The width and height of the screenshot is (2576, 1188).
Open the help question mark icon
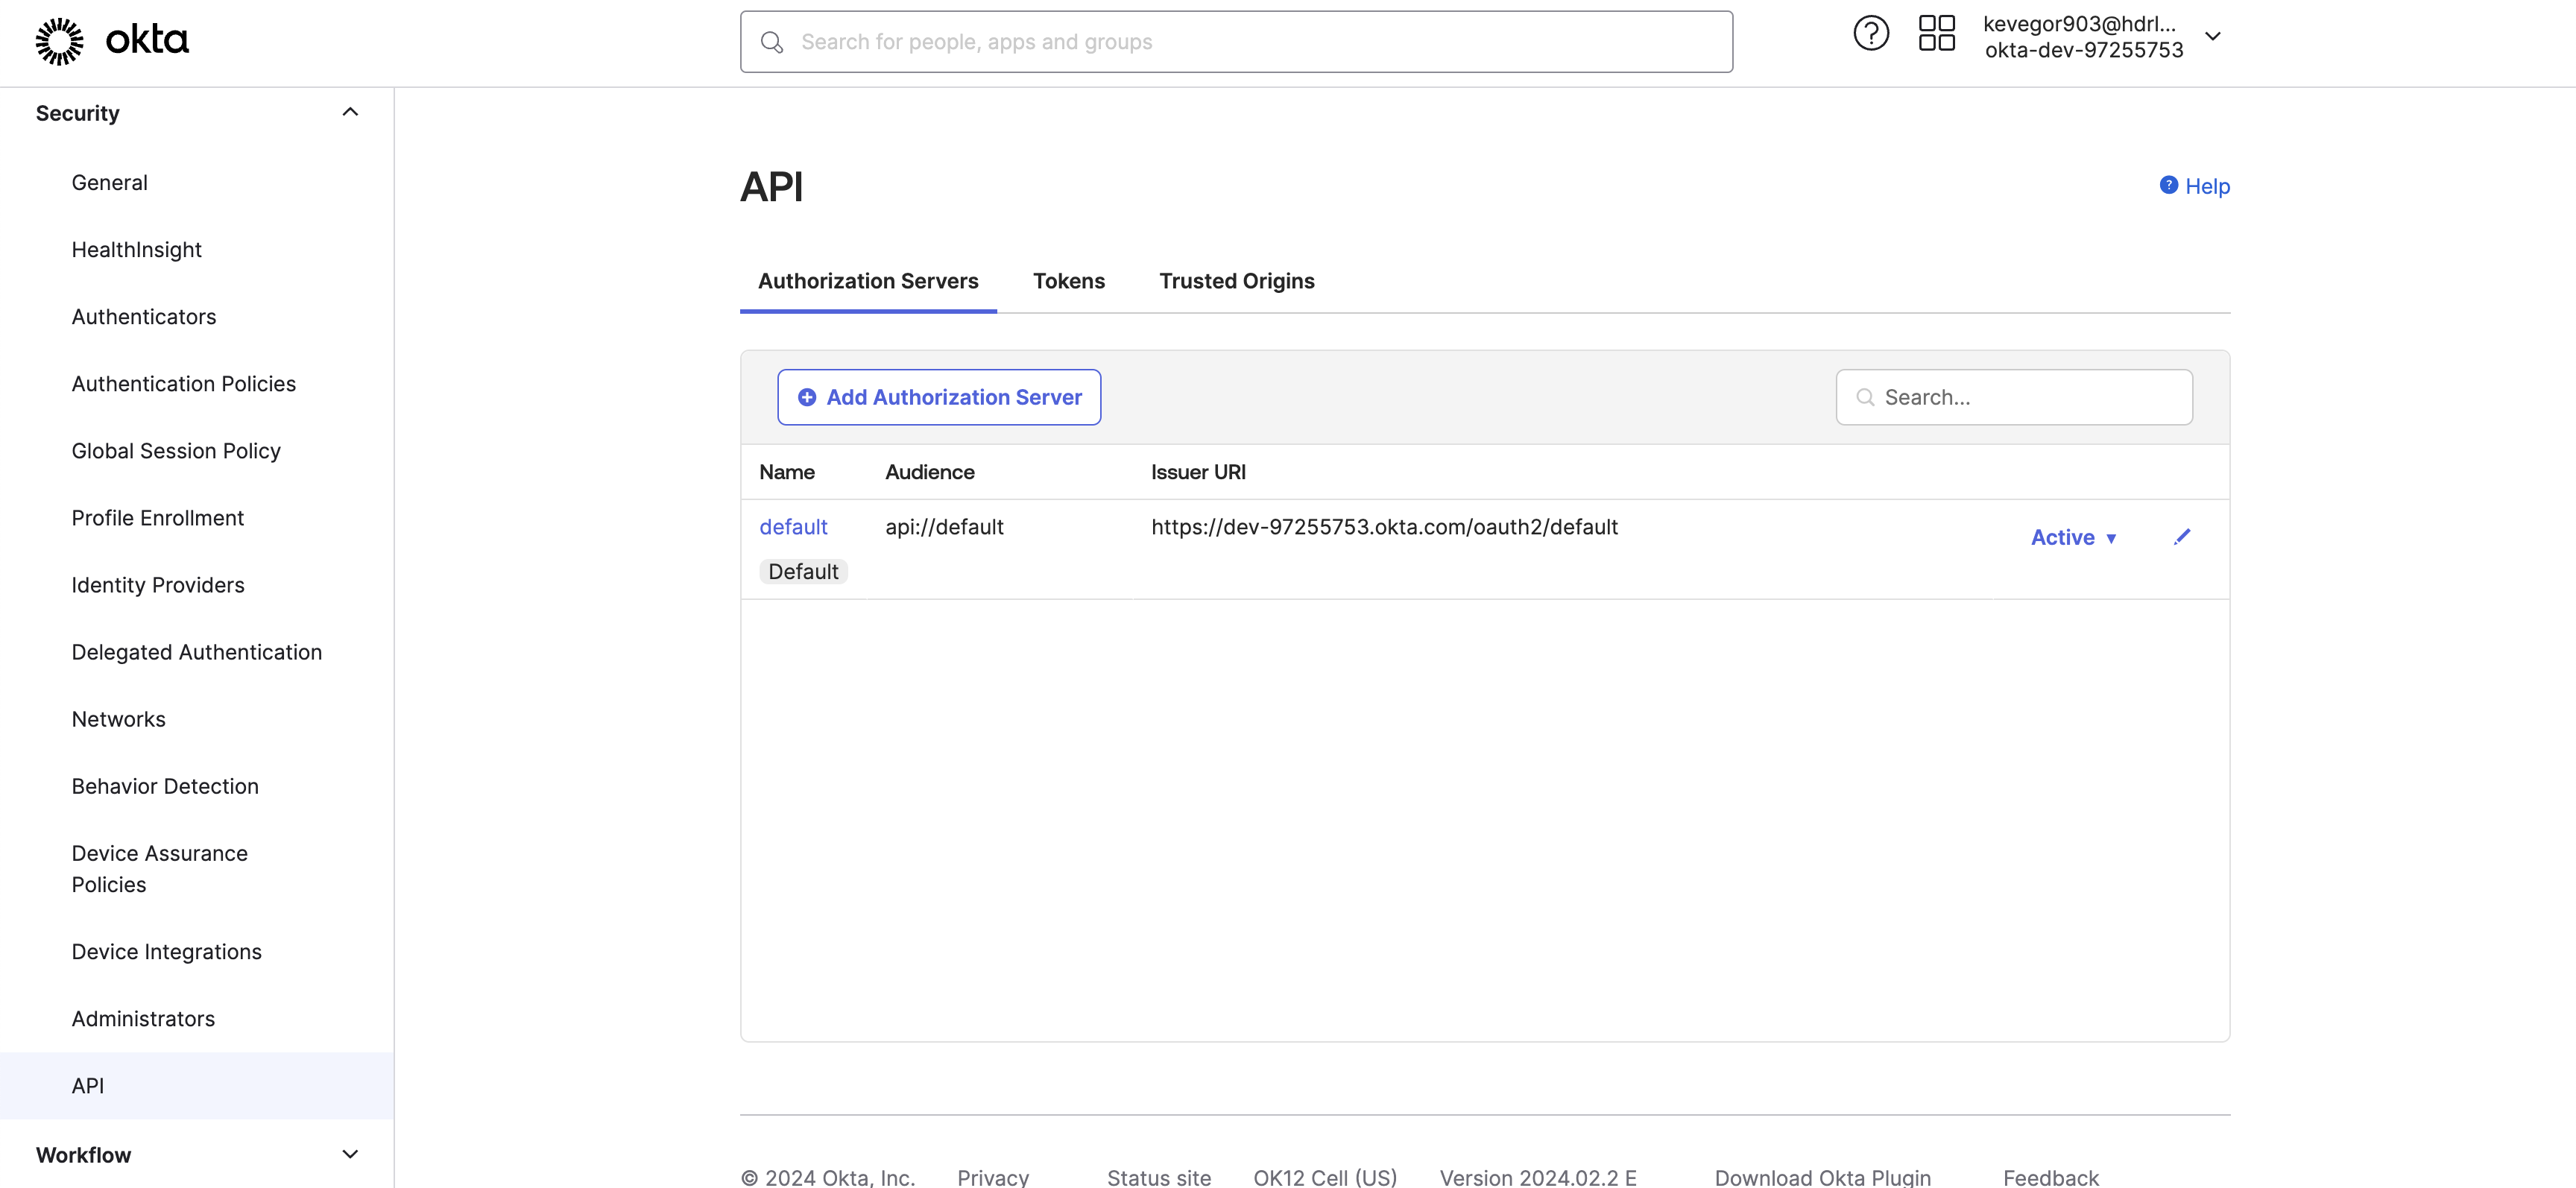(1870, 33)
